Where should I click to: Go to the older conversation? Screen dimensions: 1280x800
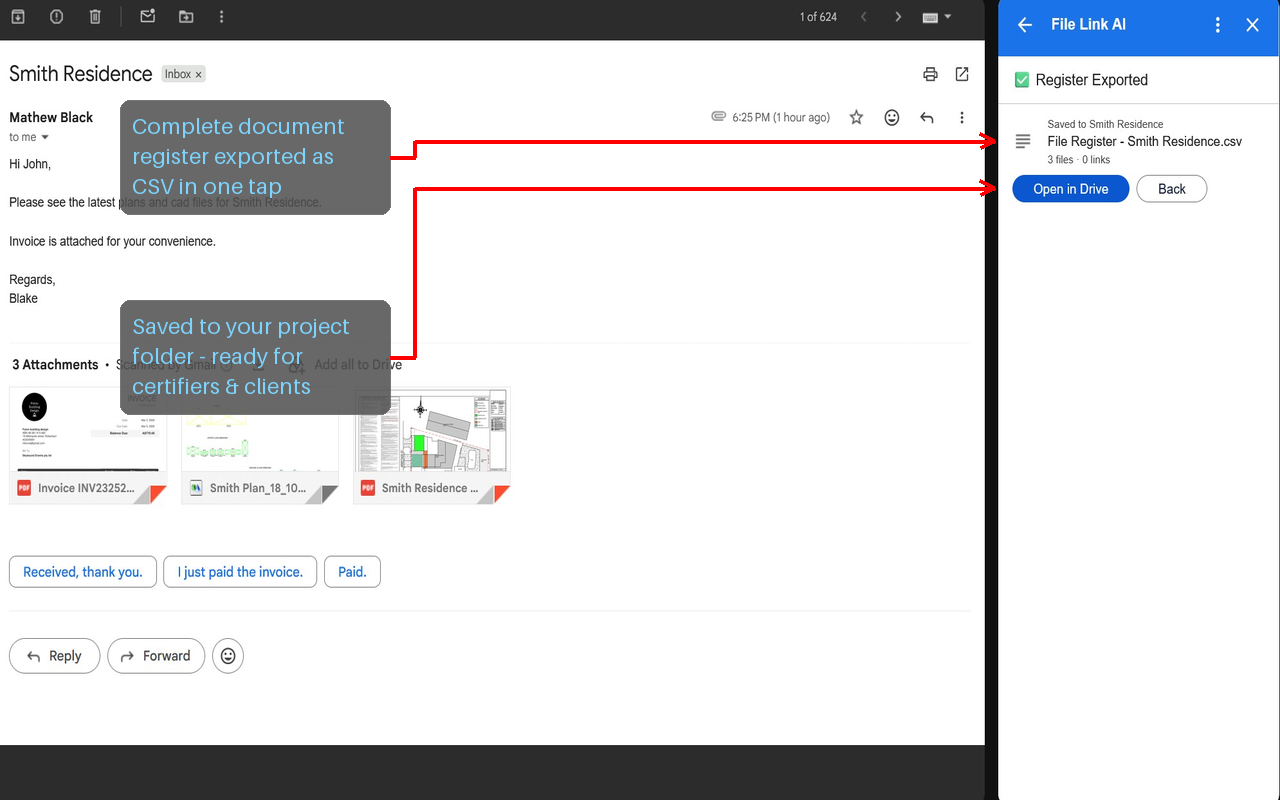898,17
